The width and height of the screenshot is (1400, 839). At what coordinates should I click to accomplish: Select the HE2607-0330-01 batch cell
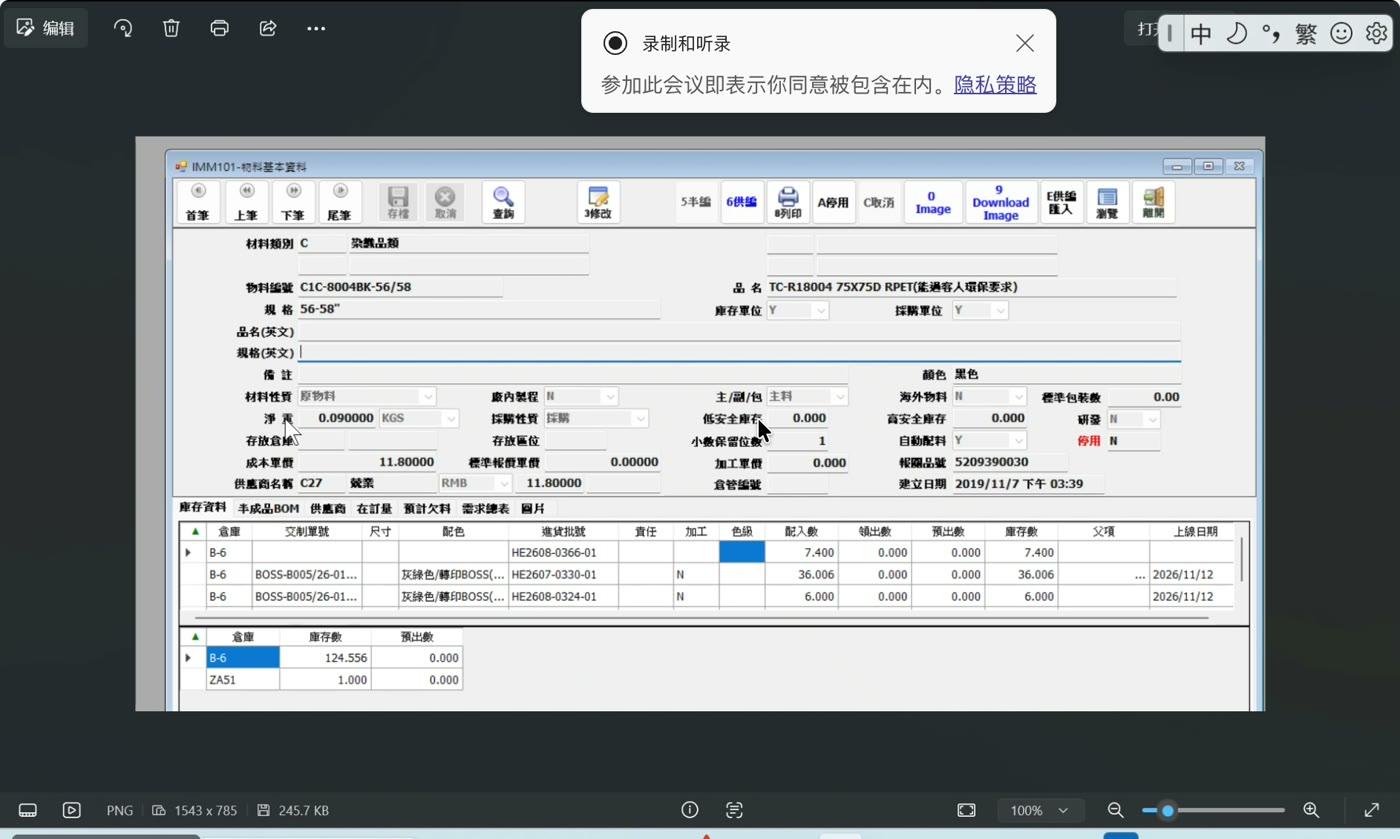click(x=563, y=574)
